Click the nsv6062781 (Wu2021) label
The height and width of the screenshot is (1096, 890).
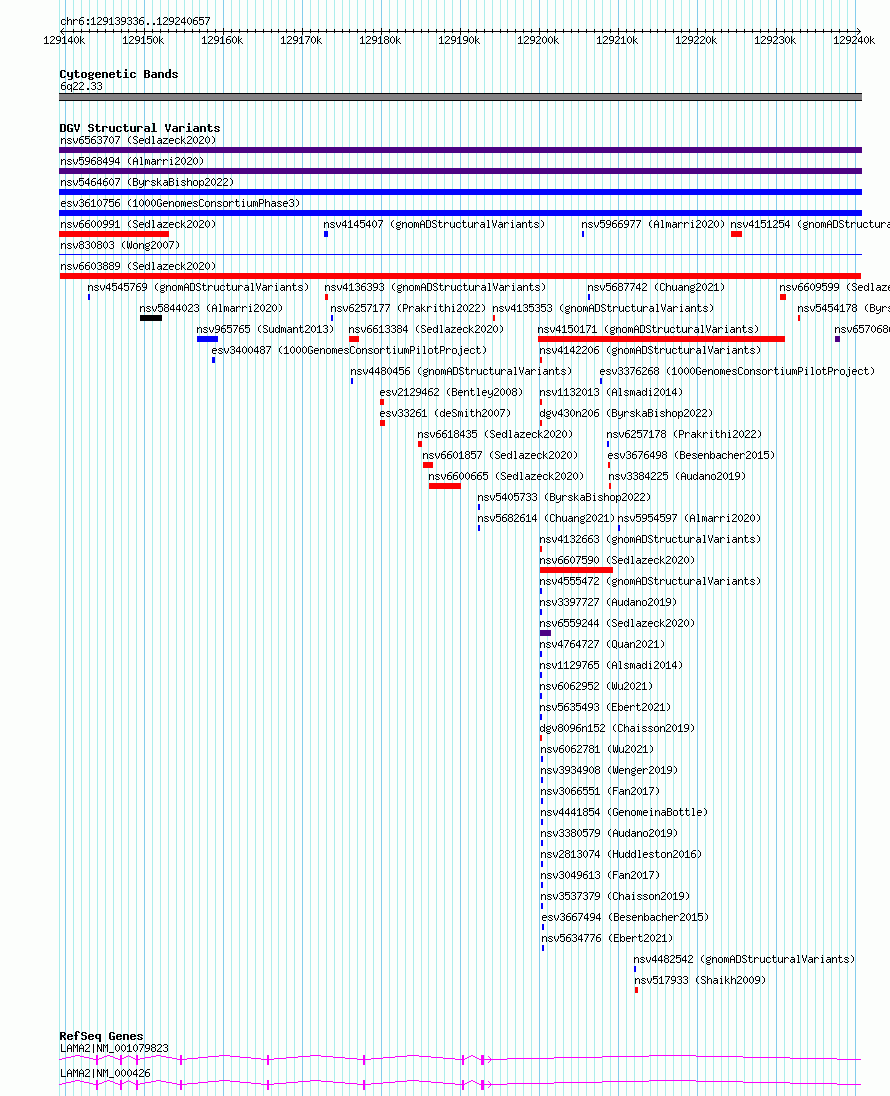(597, 749)
